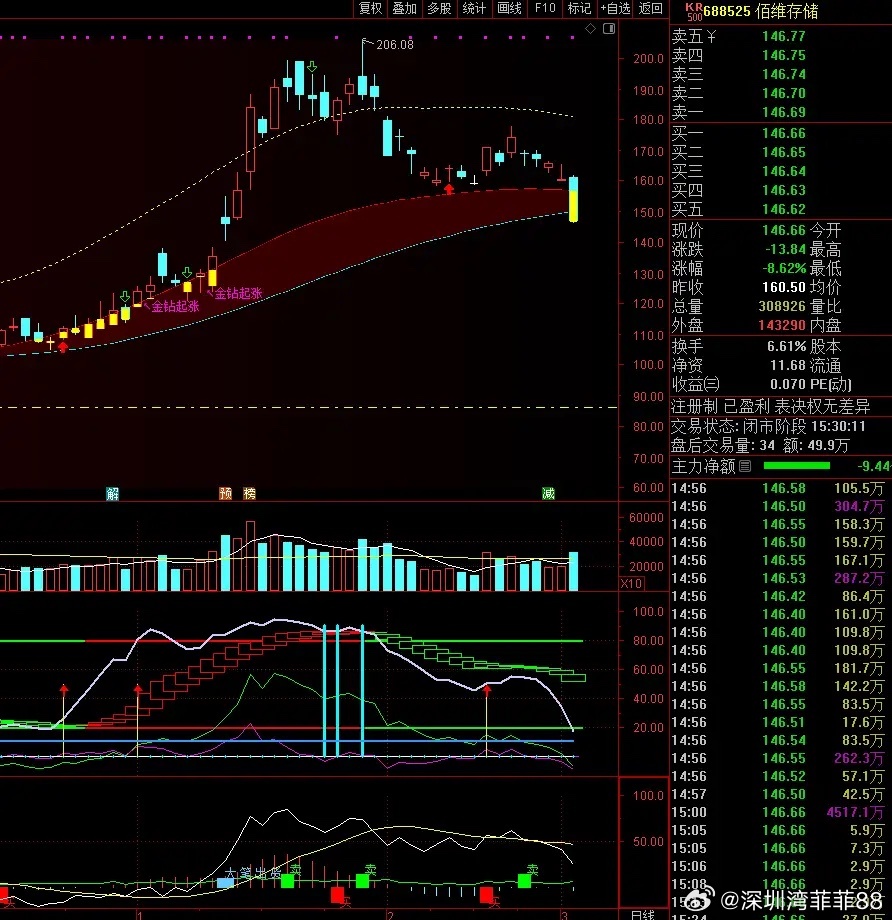The height and width of the screenshot is (920, 892).
Task: Click the 14:57 trade row 42.5万
Action: click(778, 794)
